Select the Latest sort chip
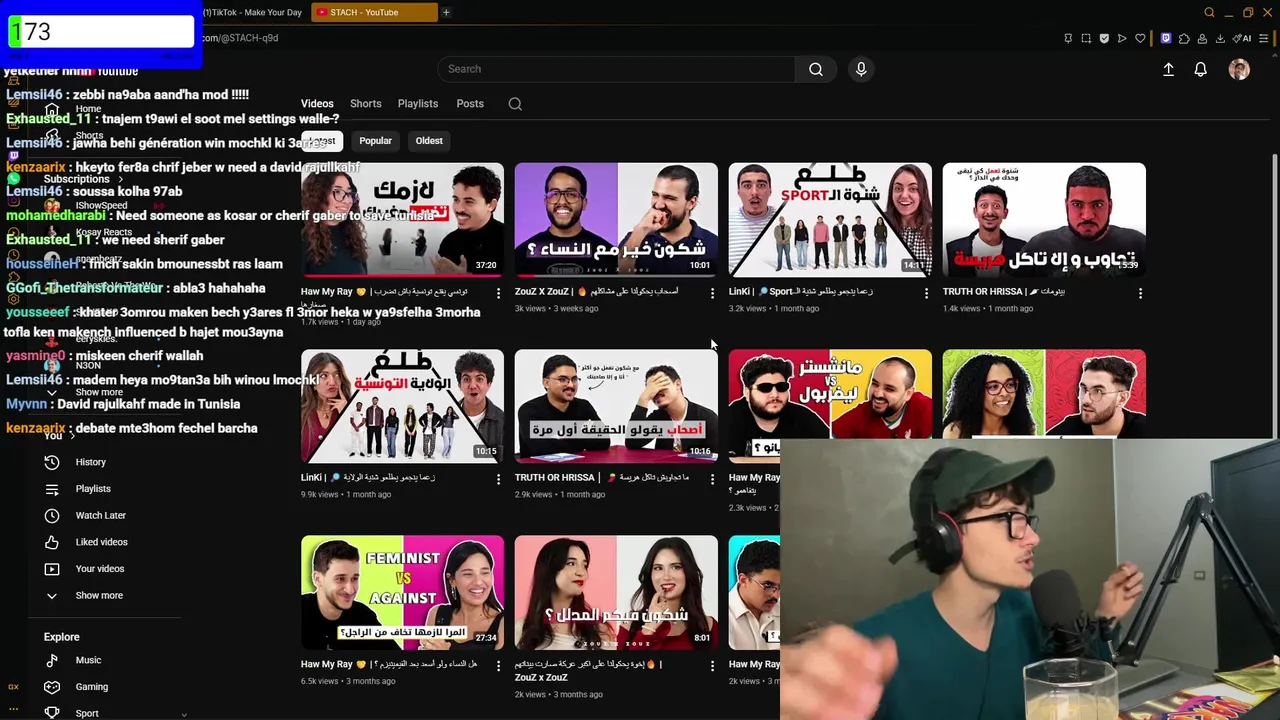1280x720 pixels. 322,141
